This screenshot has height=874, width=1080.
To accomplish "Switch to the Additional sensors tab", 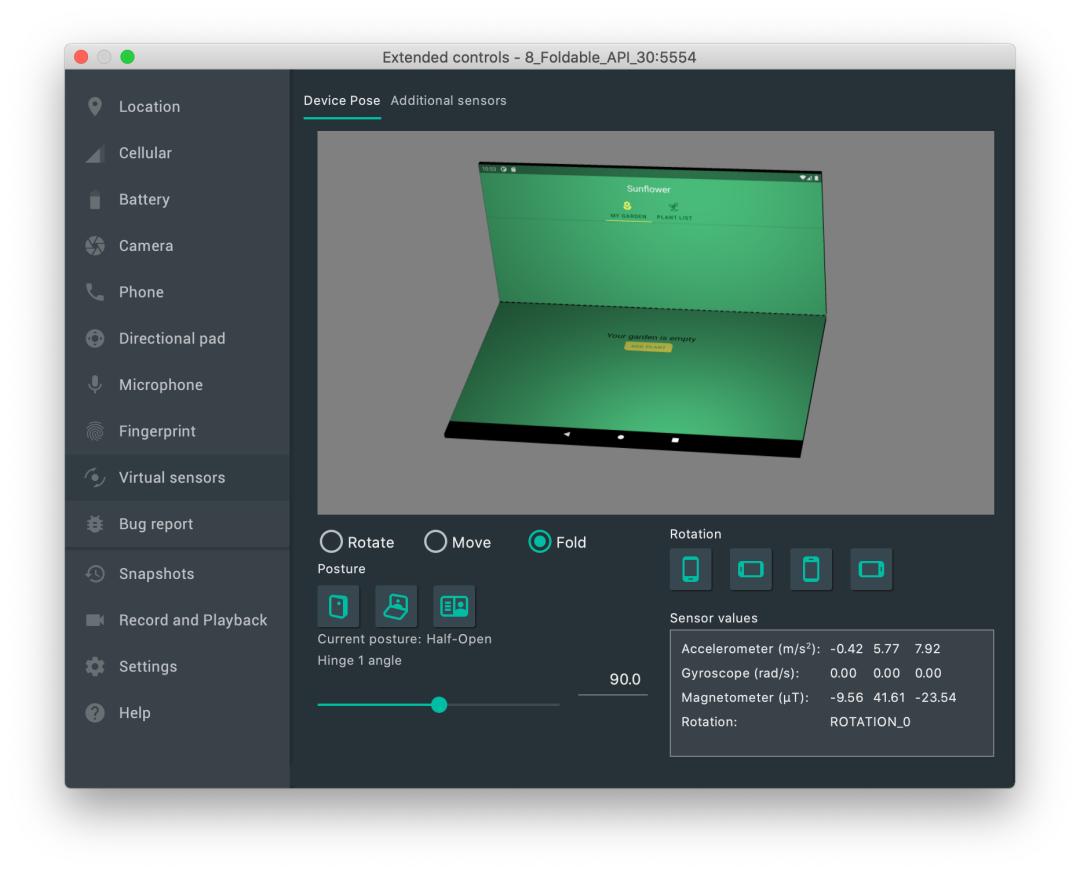I will click(x=449, y=100).
